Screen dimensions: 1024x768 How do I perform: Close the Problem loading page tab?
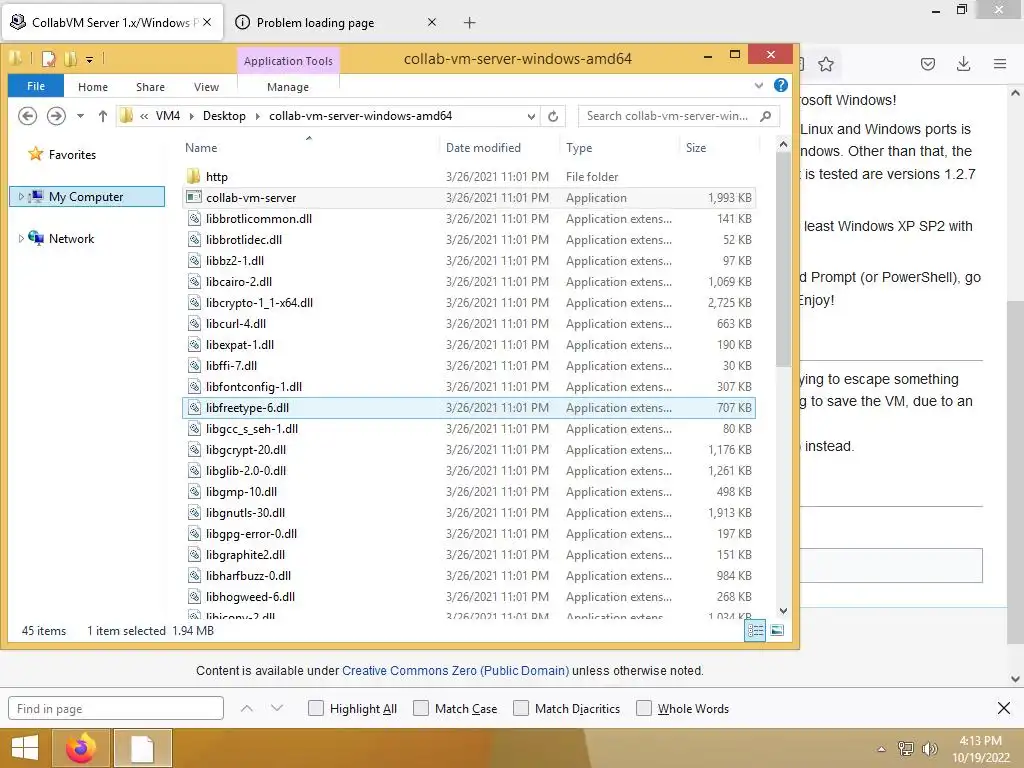432,22
